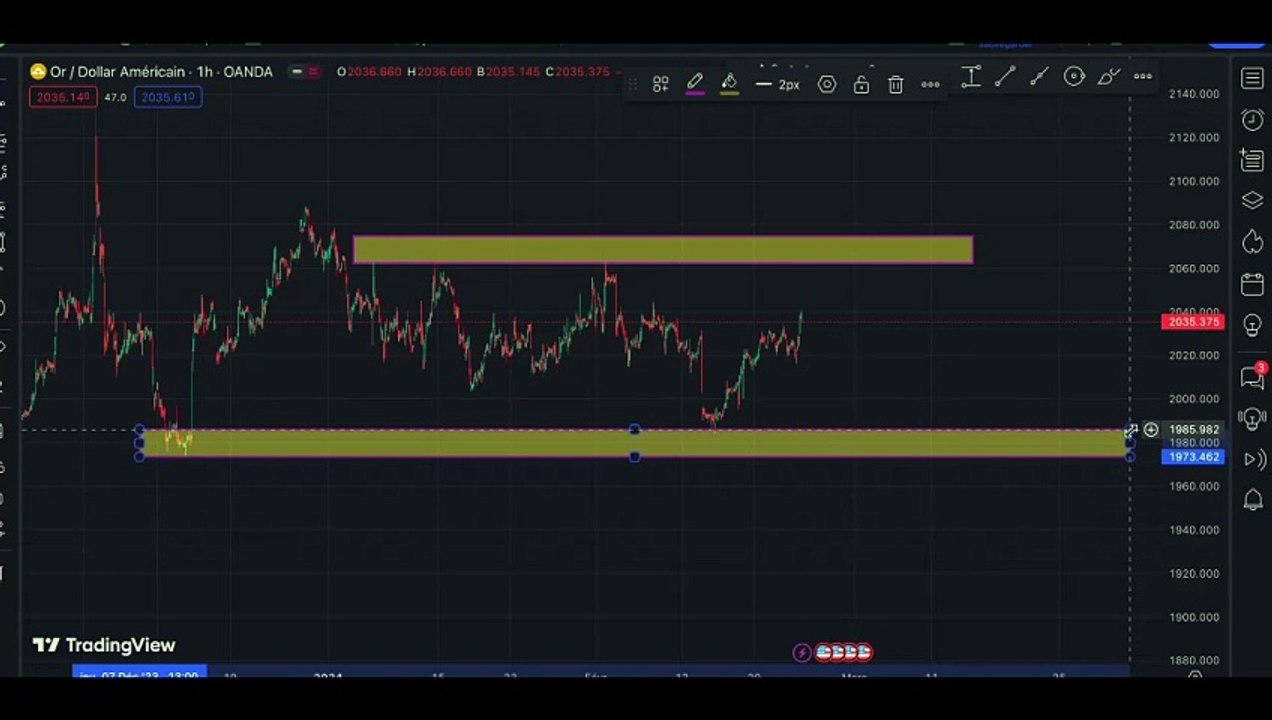The width and height of the screenshot is (1272, 720).
Task: Open chats with 3 notifications
Action: click(x=1252, y=377)
